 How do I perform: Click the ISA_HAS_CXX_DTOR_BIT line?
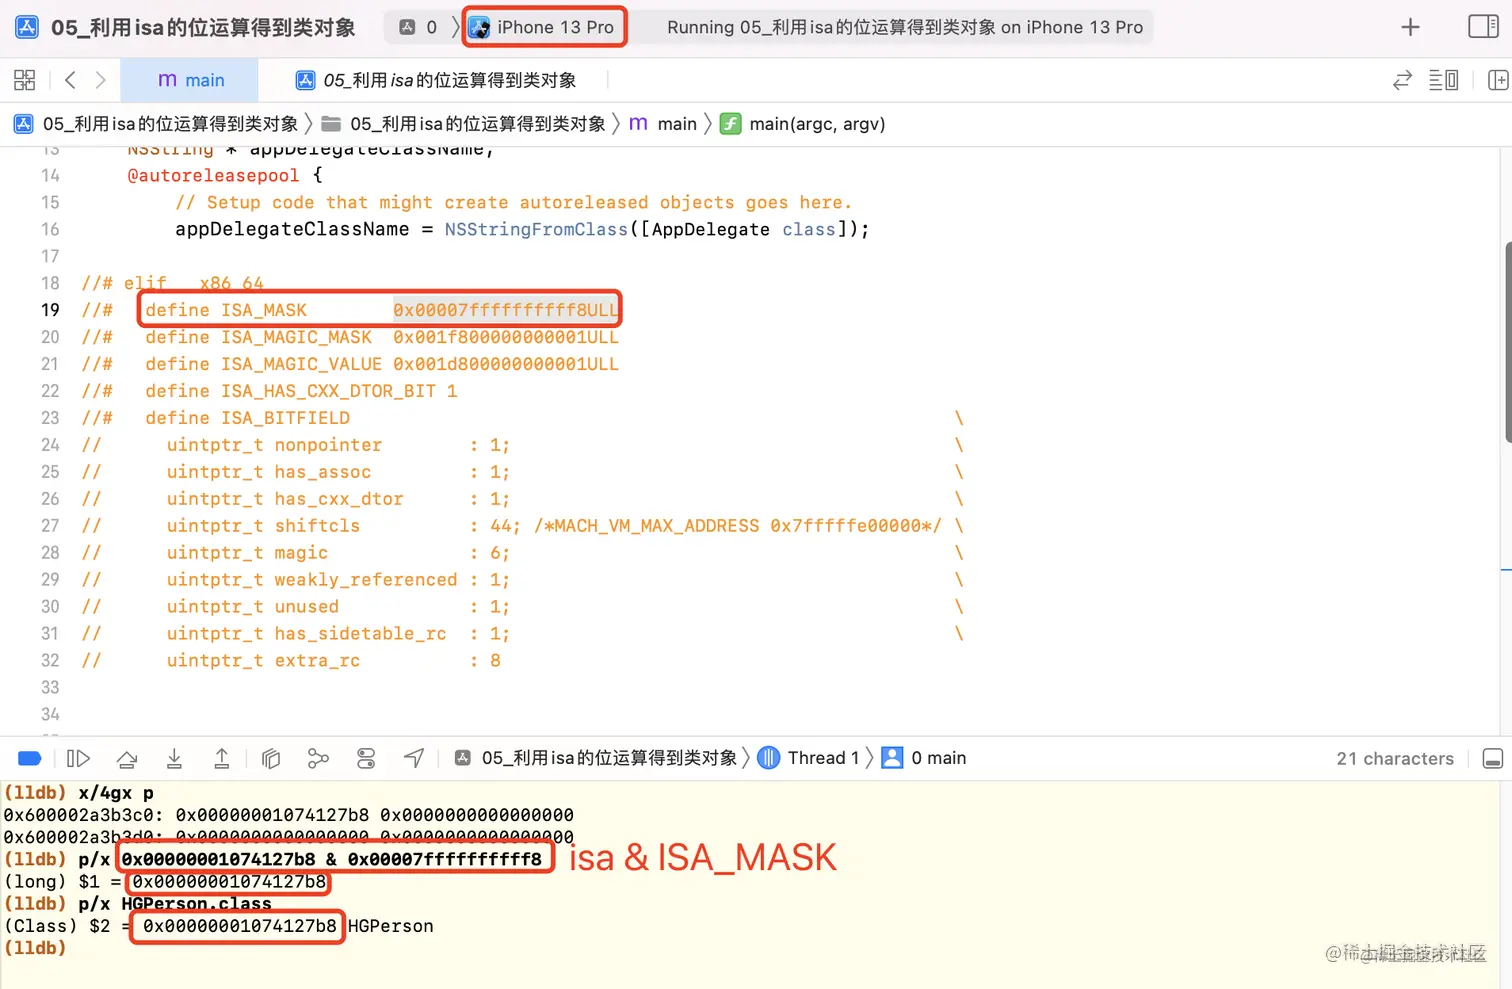click(269, 391)
